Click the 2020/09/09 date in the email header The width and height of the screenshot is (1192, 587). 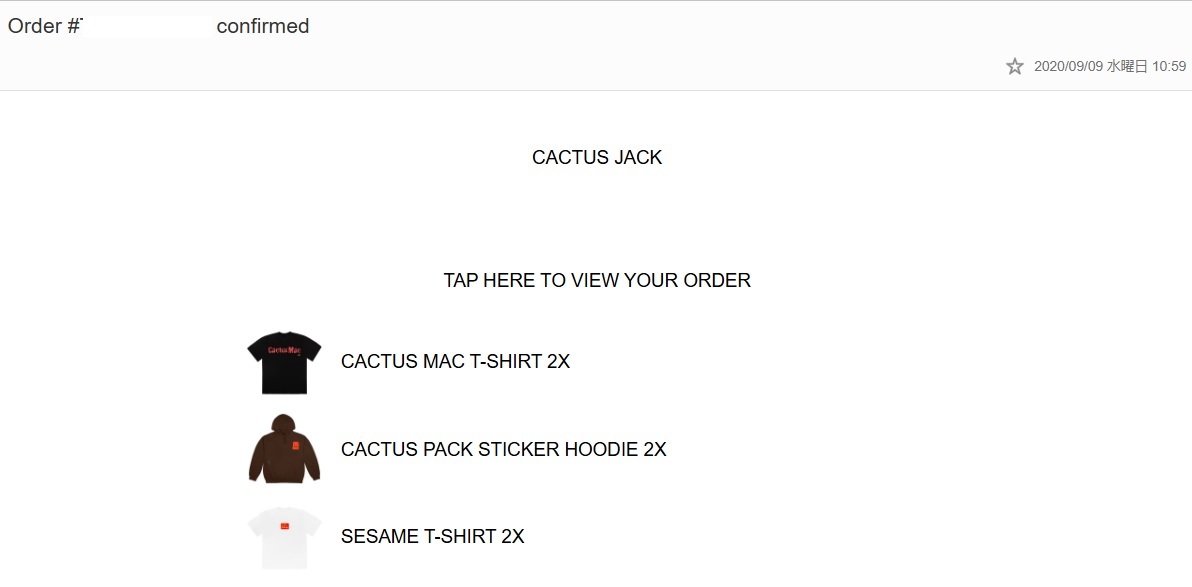(x=1069, y=67)
